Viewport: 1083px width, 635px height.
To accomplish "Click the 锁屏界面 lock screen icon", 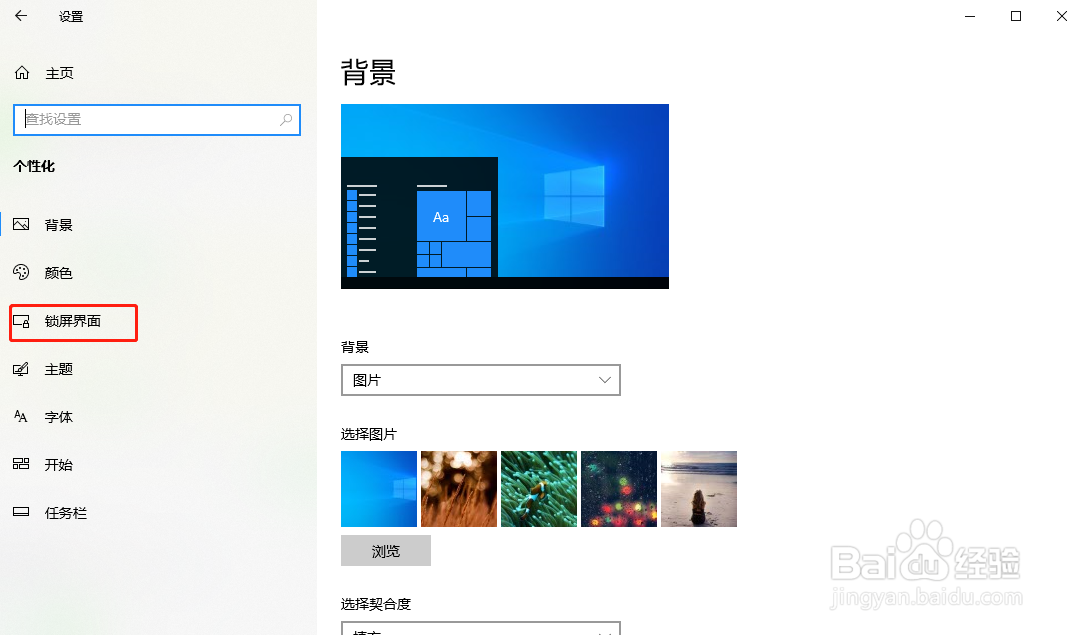I will coord(21,321).
